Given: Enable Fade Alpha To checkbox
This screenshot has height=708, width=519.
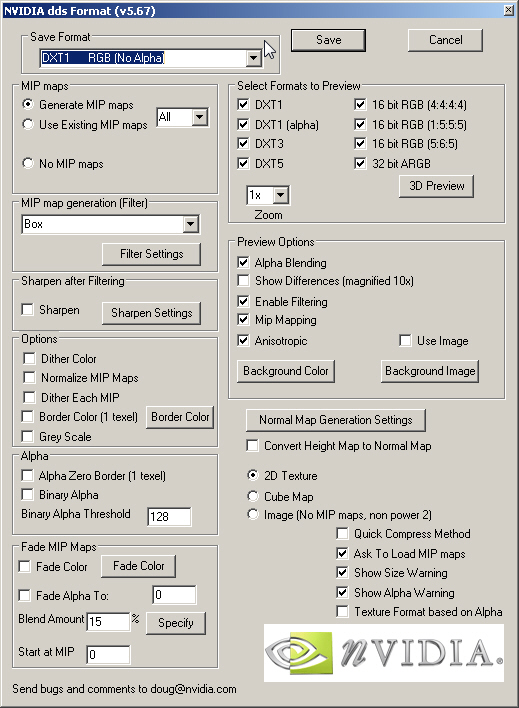Looking at the screenshot, I should pos(24,595).
